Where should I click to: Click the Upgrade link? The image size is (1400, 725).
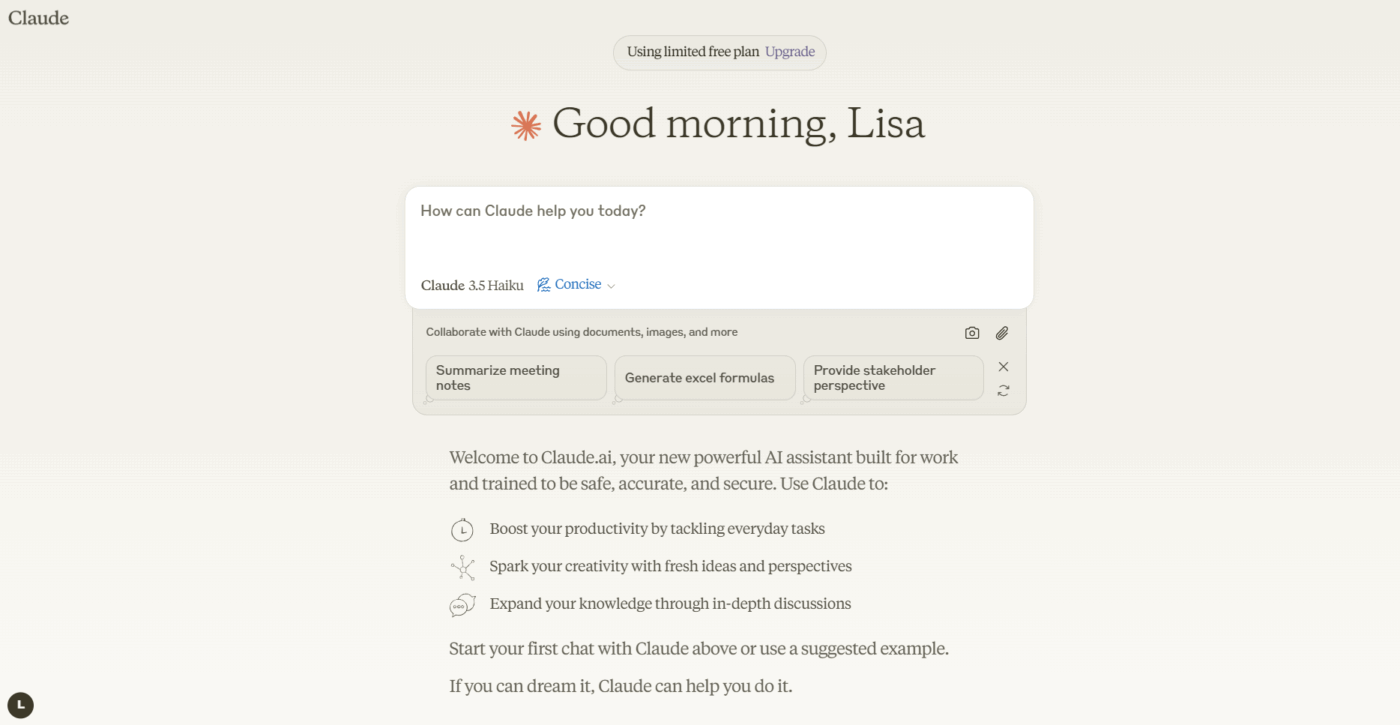(789, 51)
